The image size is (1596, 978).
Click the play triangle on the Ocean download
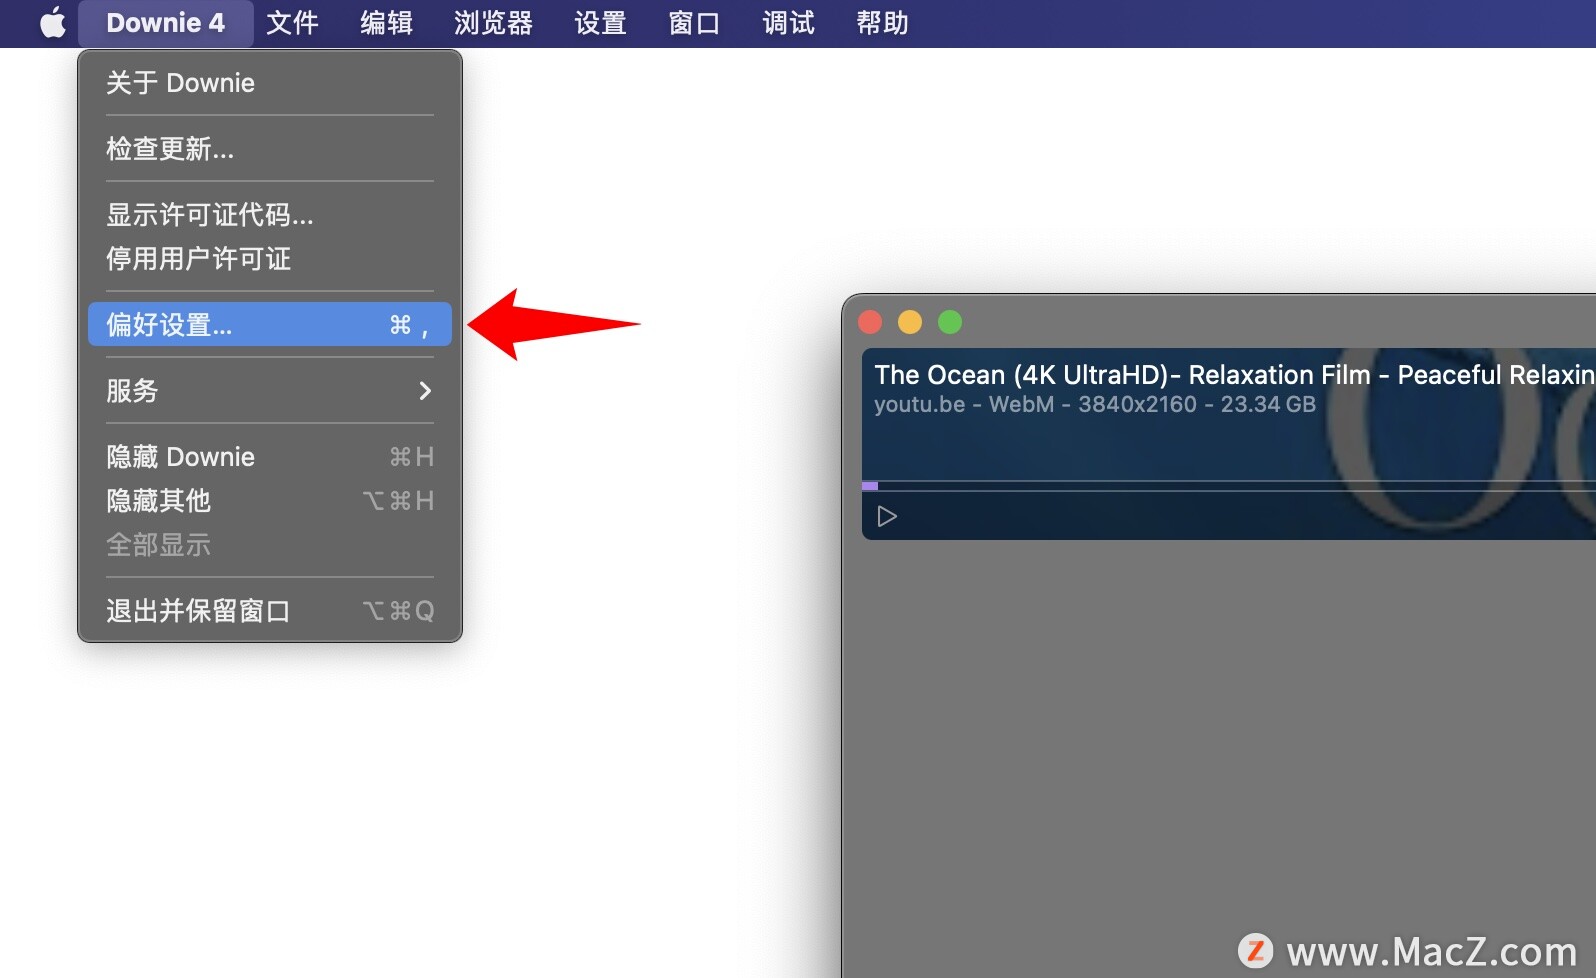click(x=887, y=517)
